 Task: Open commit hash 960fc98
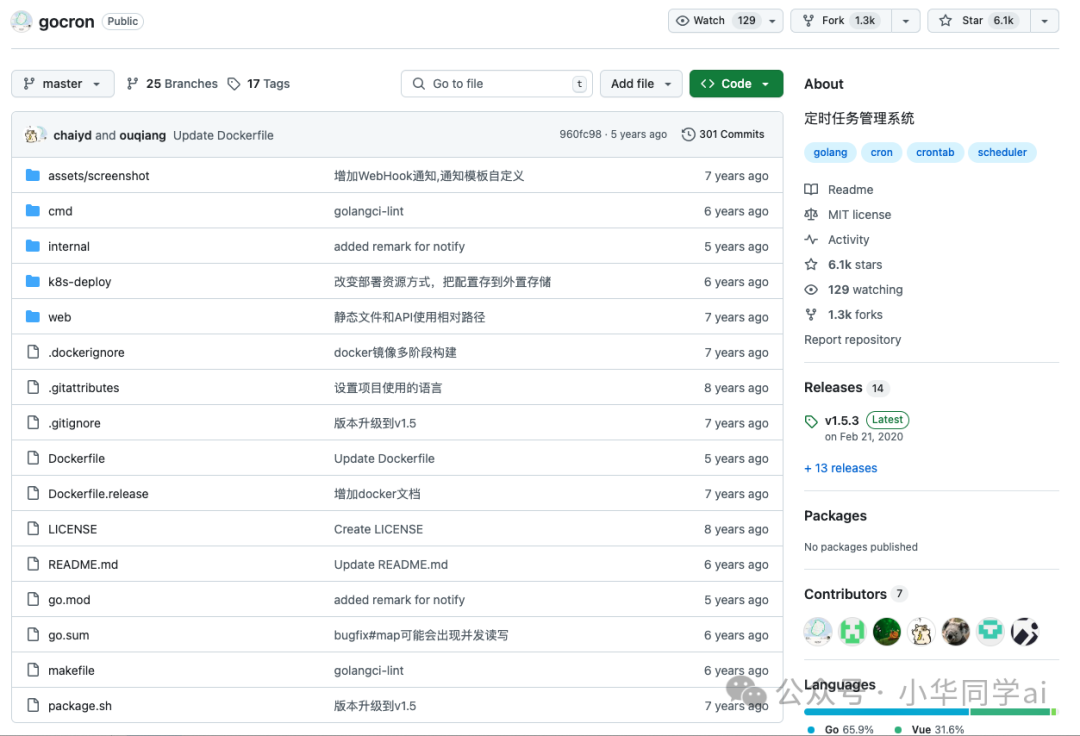(x=580, y=134)
